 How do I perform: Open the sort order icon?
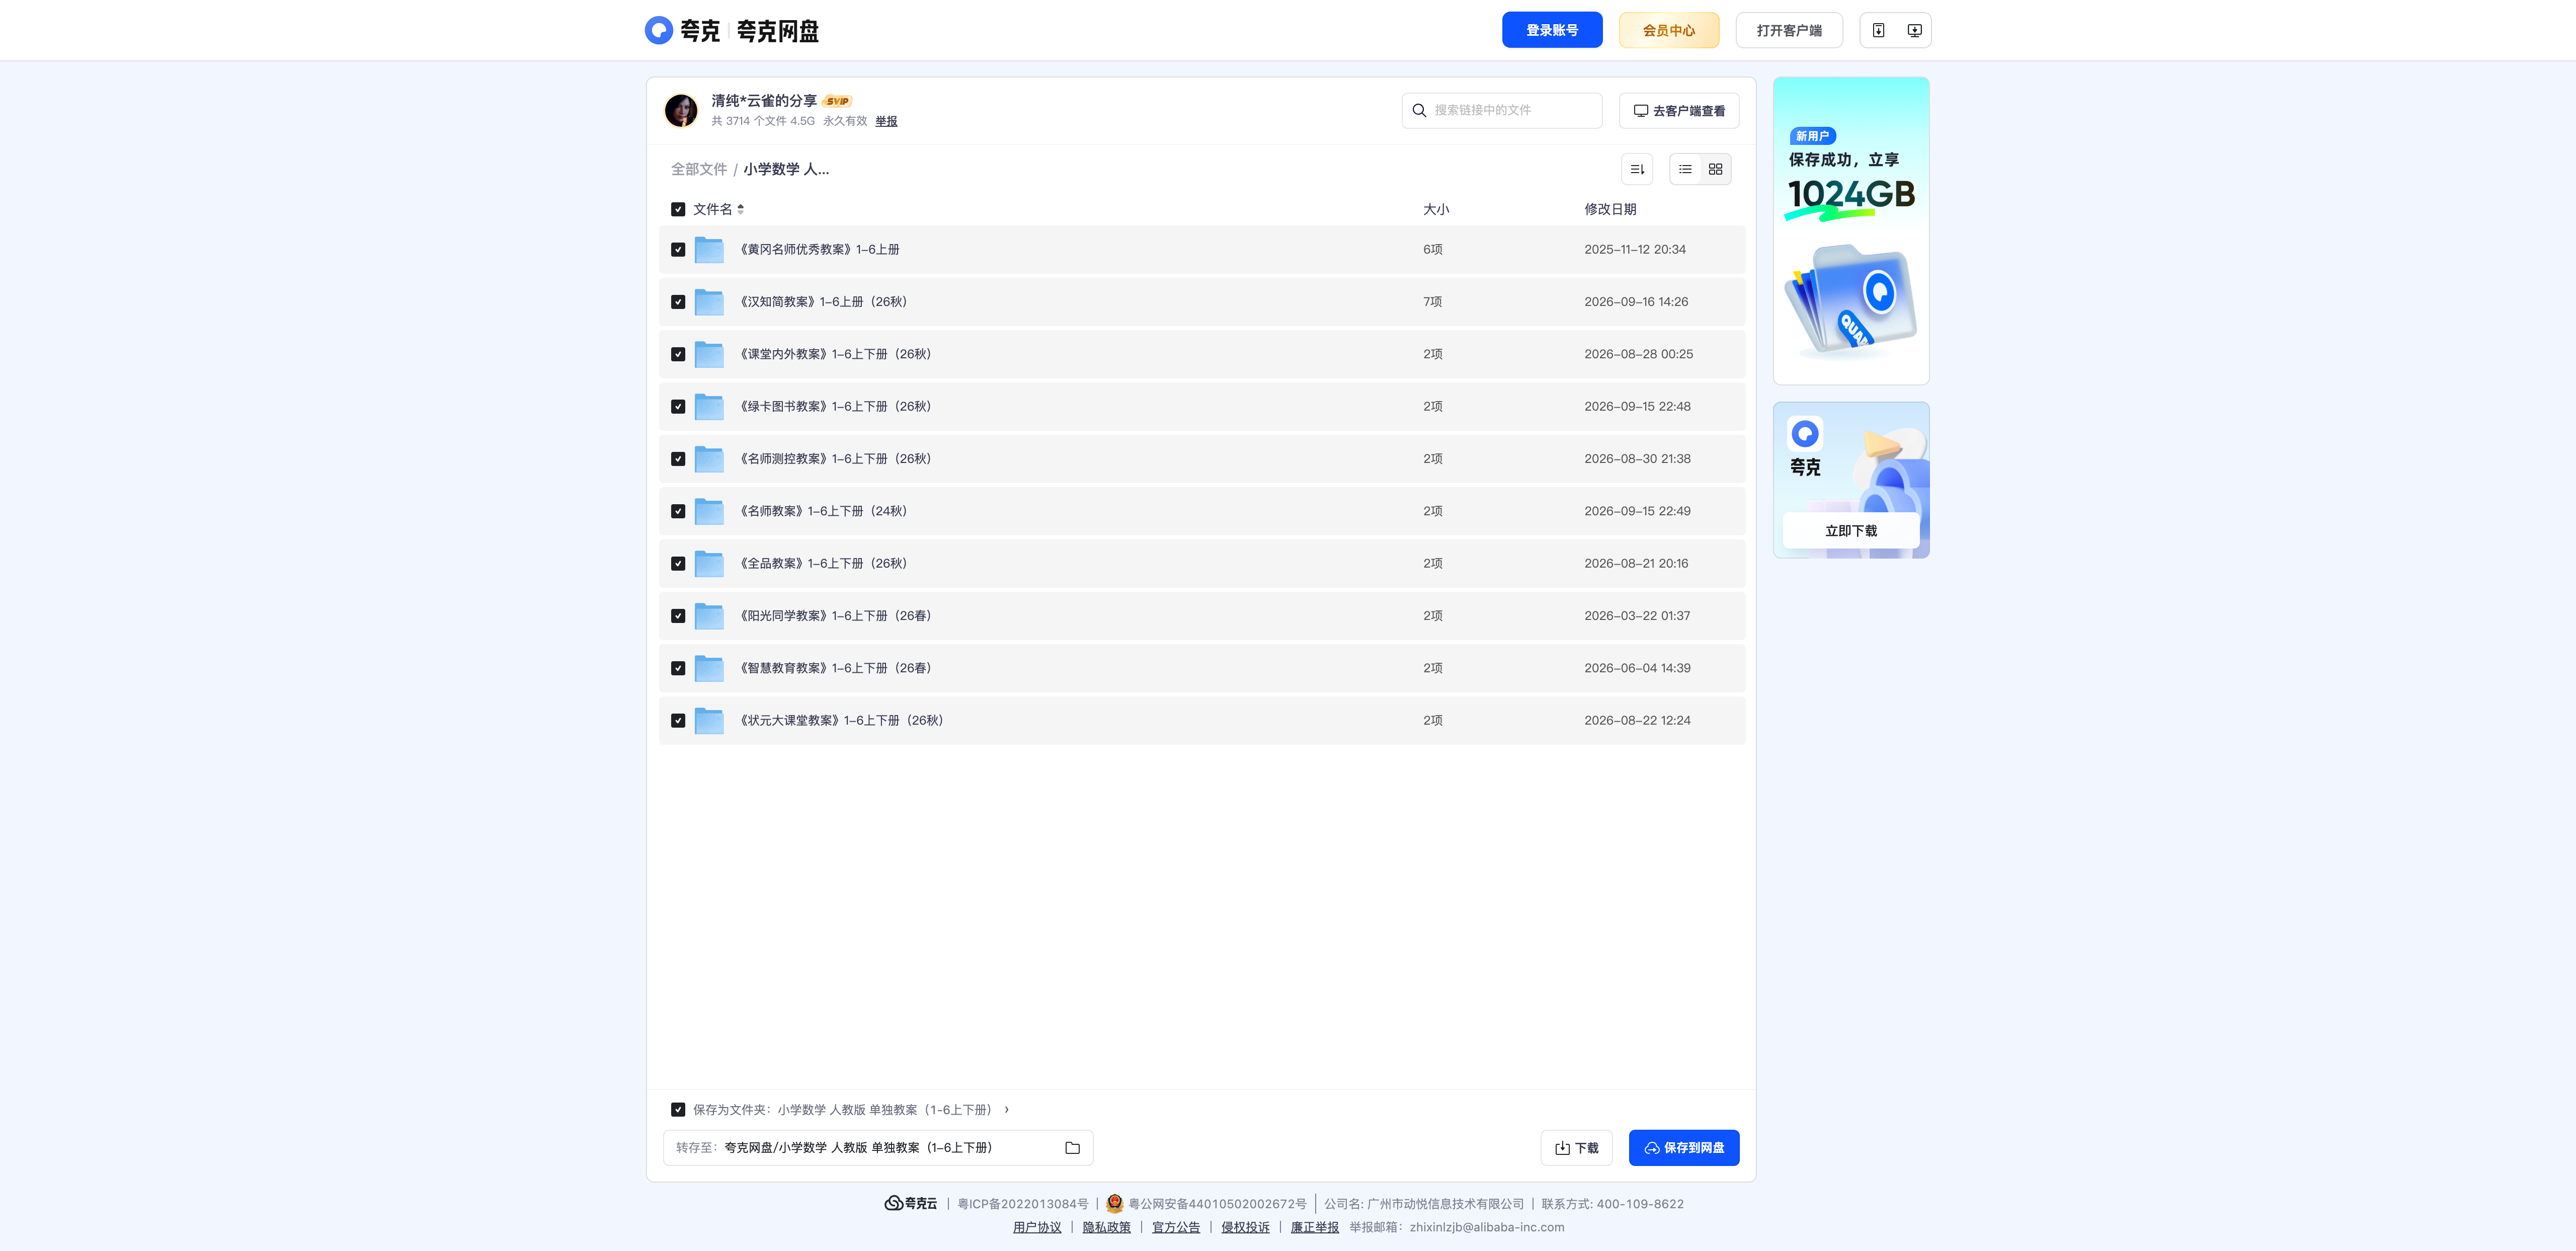tap(1637, 169)
